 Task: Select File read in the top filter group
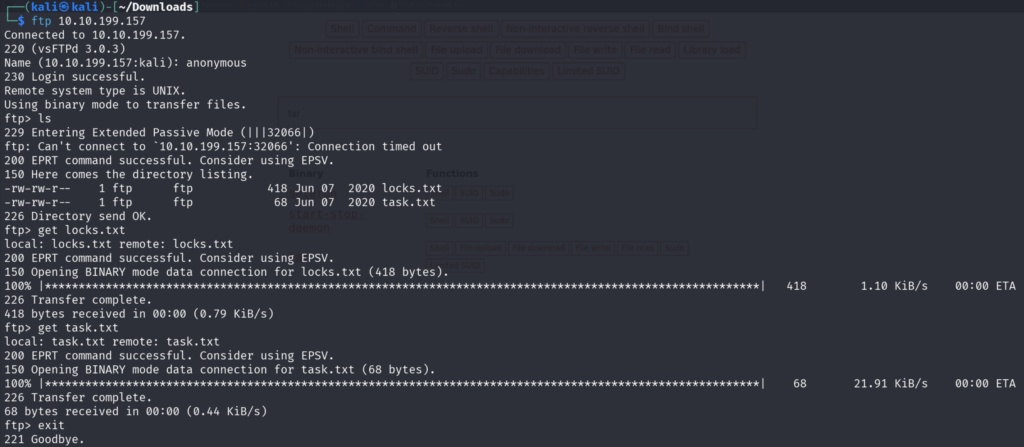[x=650, y=49]
